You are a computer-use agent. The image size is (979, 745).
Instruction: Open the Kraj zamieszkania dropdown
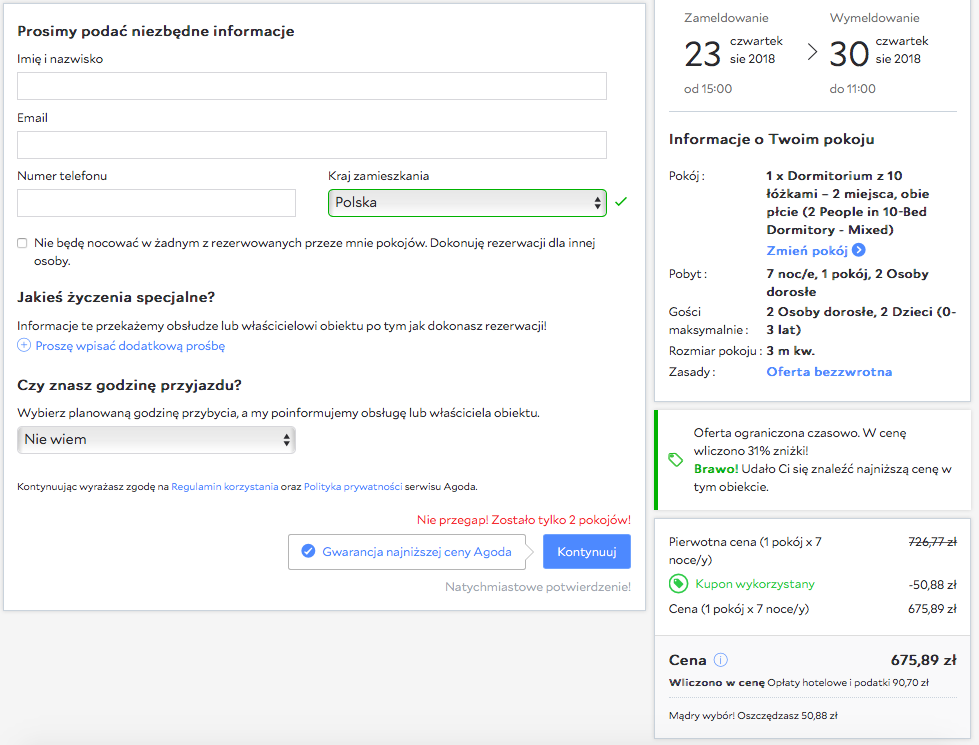tap(467, 203)
